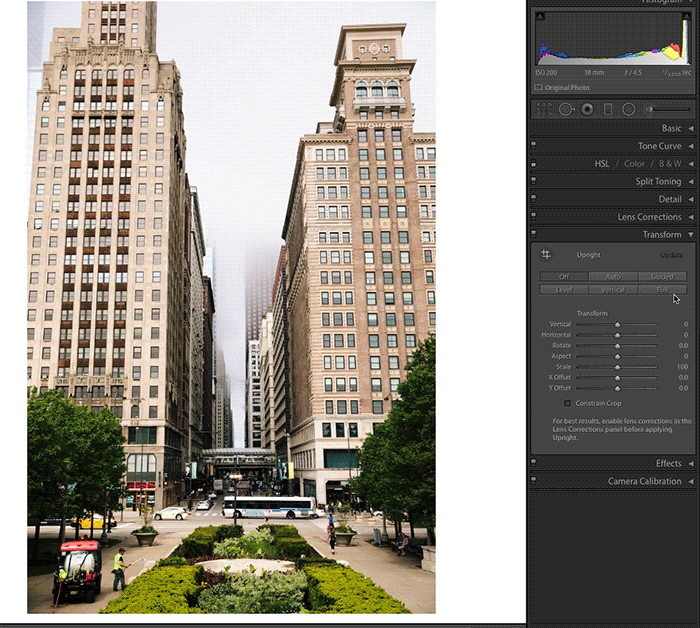The image size is (700, 628).
Task: Toggle the histogram highlight clipping triangle
Action: point(686,17)
